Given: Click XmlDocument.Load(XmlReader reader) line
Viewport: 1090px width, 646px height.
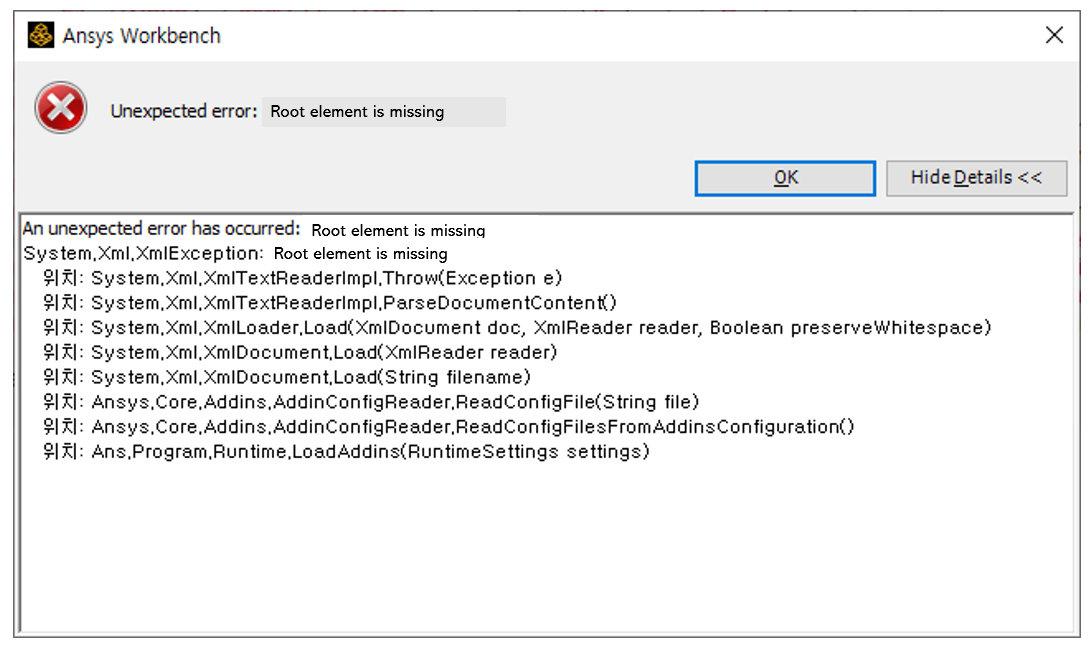Looking at the screenshot, I should tap(300, 353).
